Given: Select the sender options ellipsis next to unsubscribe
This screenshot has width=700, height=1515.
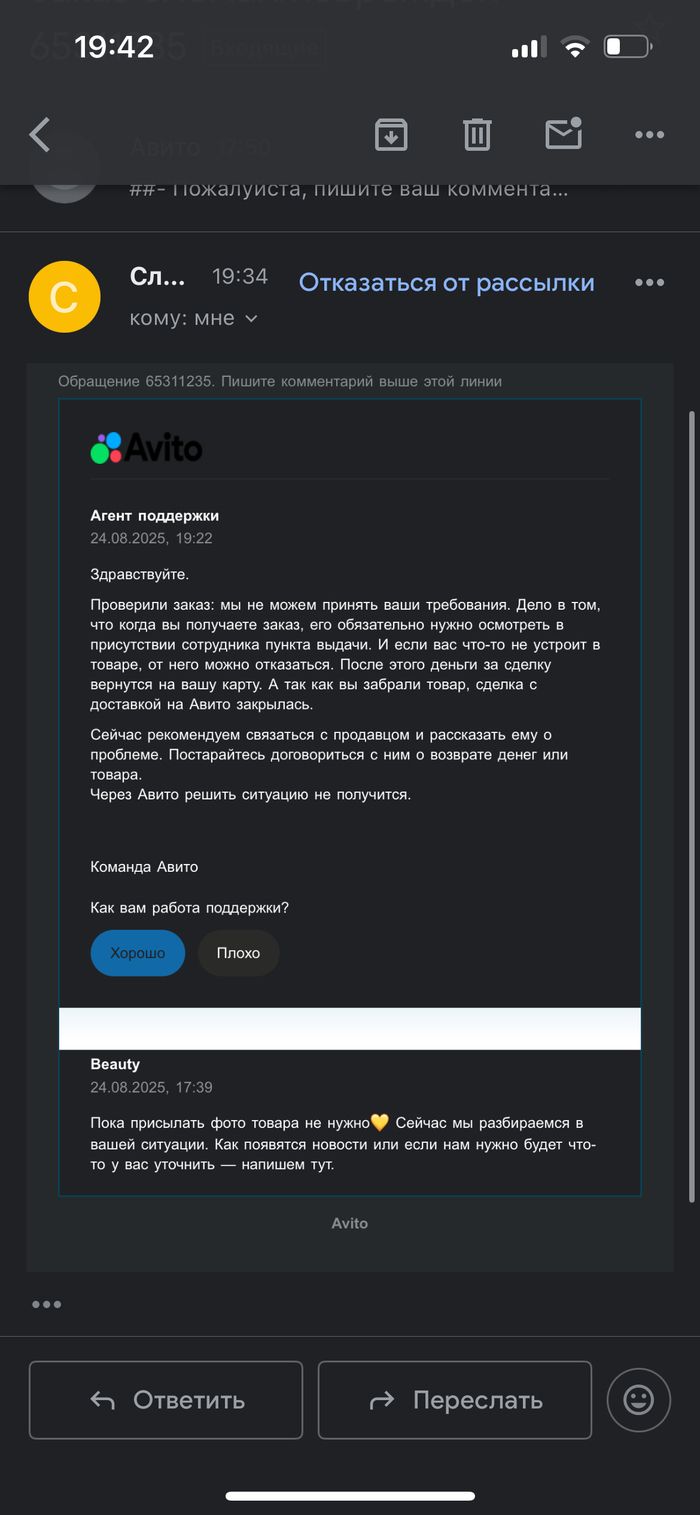Looking at the screenshot, I should point(649,282).
